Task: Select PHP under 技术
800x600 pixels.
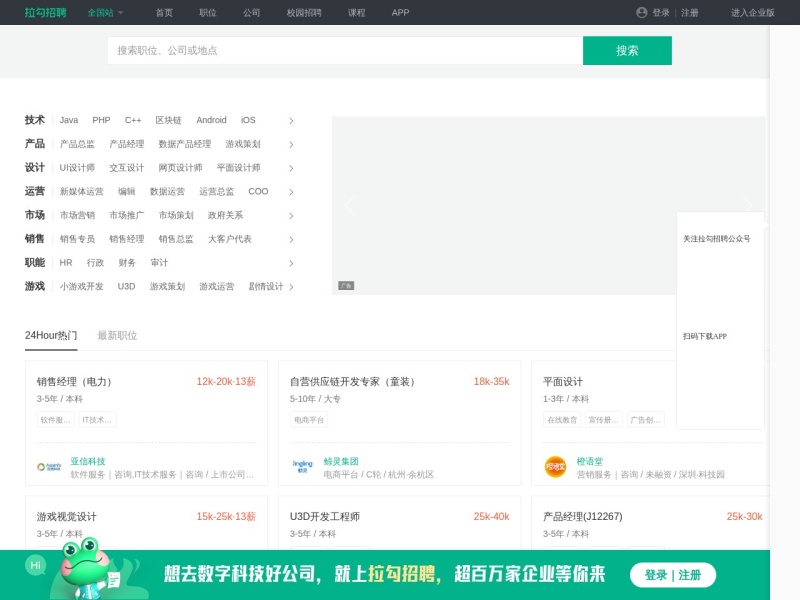Action: click(x=101, y=120)
